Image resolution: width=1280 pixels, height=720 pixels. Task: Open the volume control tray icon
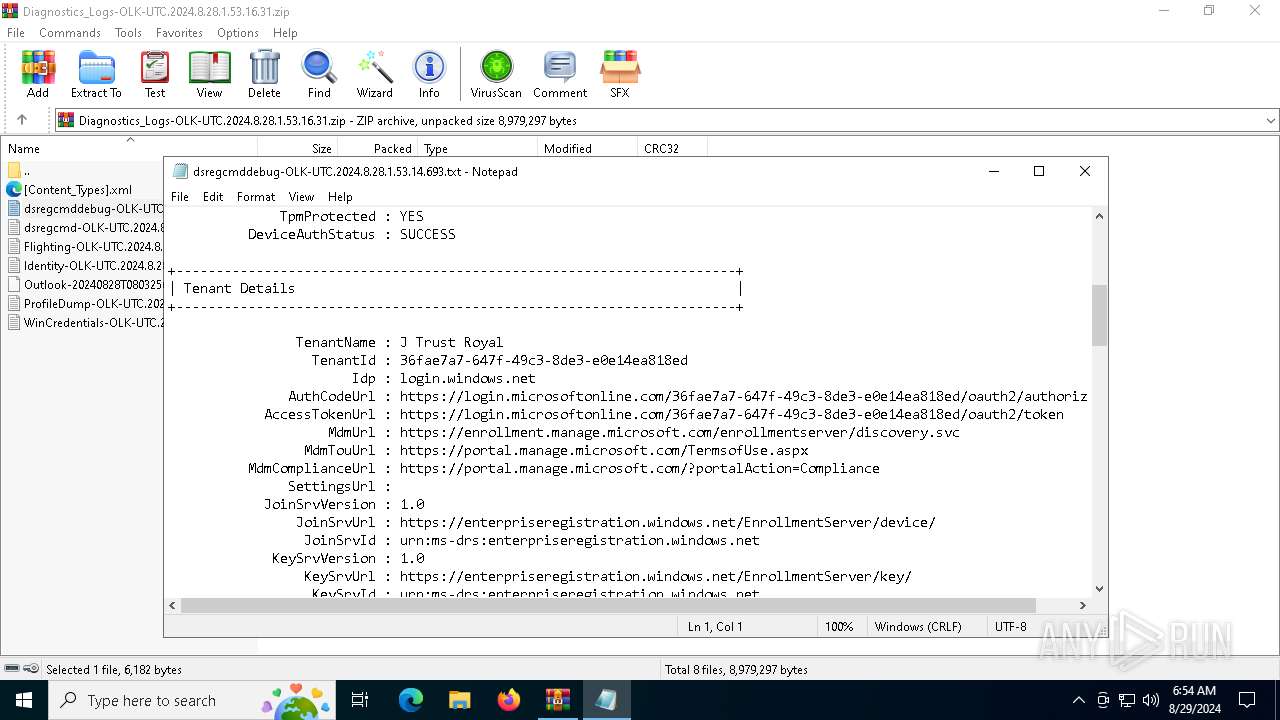tap(1151, 700)
